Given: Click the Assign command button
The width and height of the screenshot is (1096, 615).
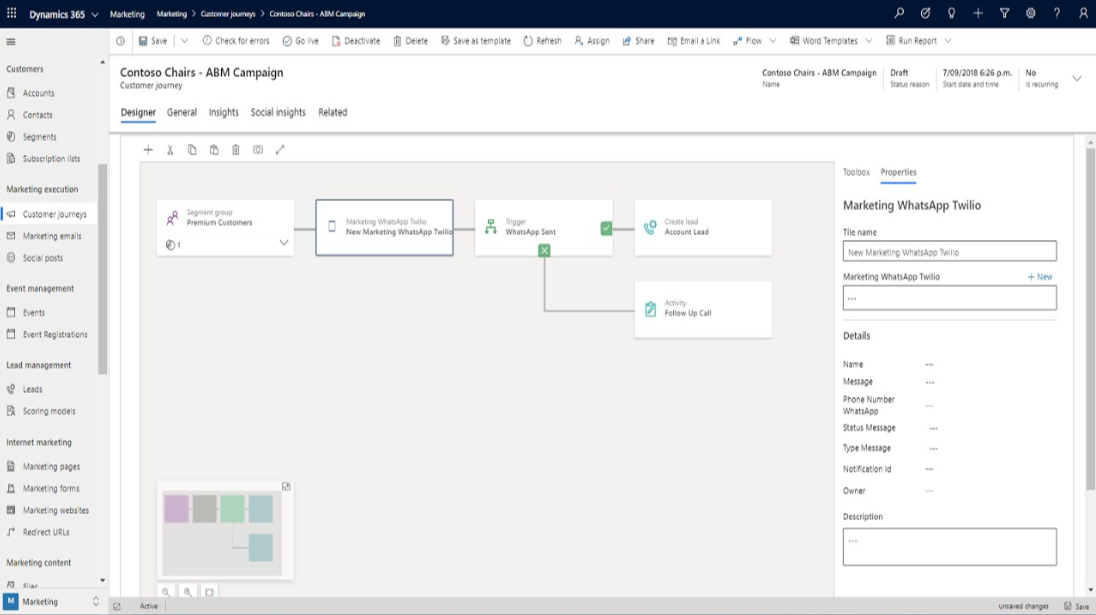Looking at the screenshot, I should coord(592,41).
